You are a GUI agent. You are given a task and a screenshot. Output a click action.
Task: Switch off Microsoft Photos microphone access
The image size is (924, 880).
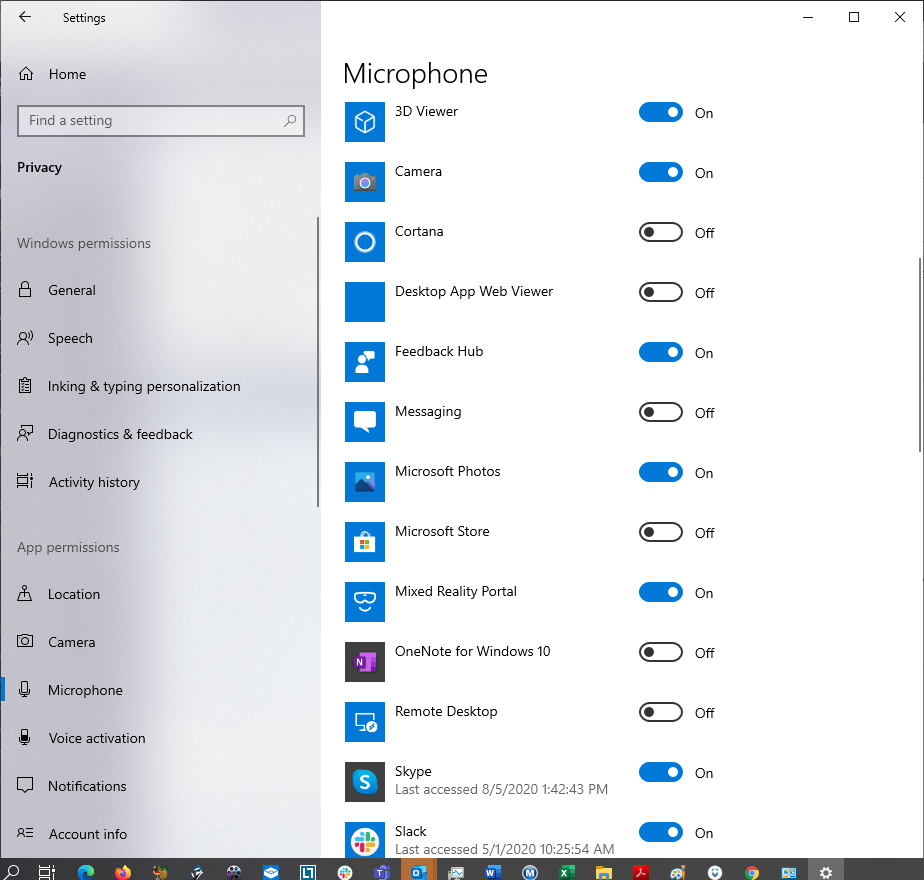[x=661, y=473]
